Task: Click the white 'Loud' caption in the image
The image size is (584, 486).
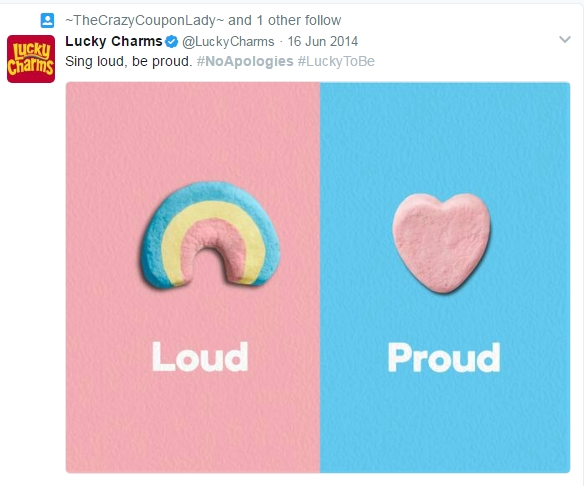Action: click(200, 357)
